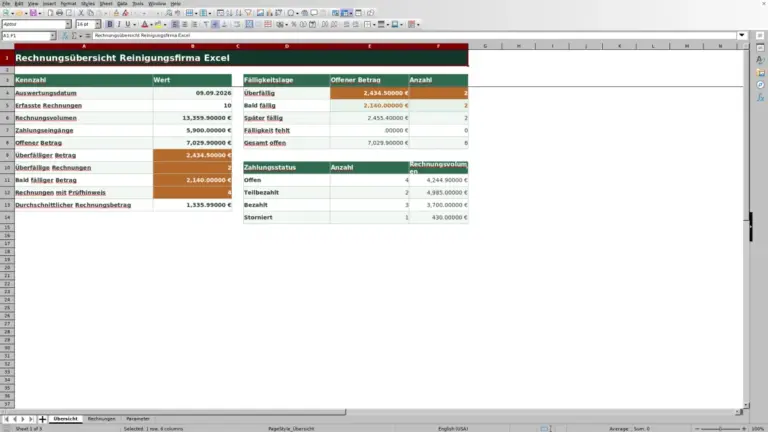
Task: Toggle Italic formatting
Action: pos(119,24)
